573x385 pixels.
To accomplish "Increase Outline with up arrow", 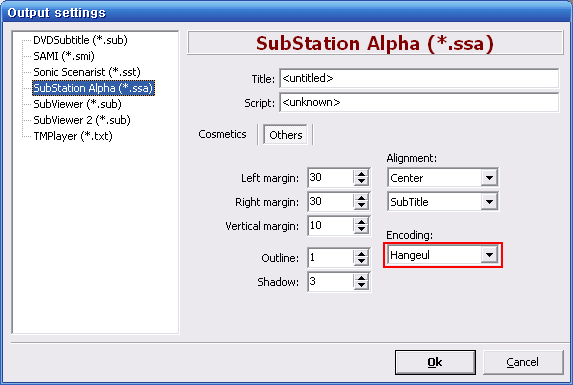I will pyautogui.click(x=361, y=254).
